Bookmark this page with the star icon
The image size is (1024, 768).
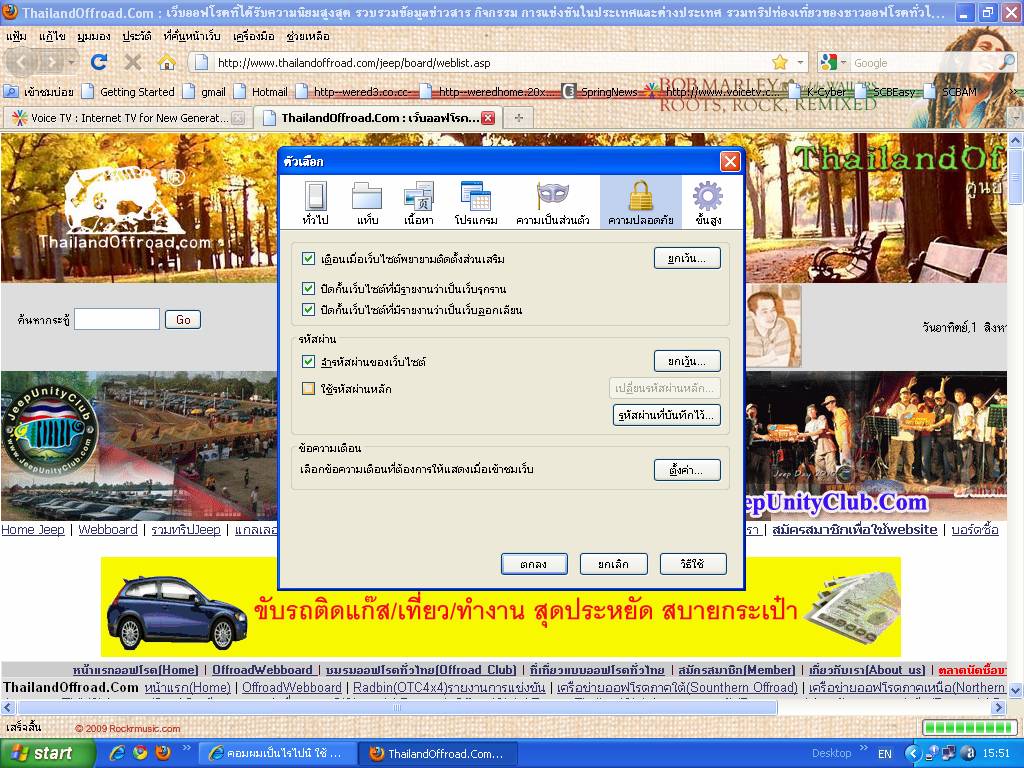pyautogui.click(x=780, y=62)
